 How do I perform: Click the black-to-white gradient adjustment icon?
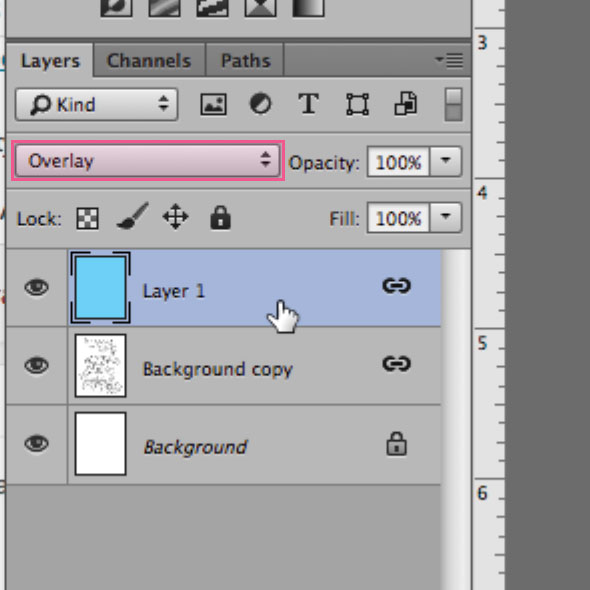(309, 8)
